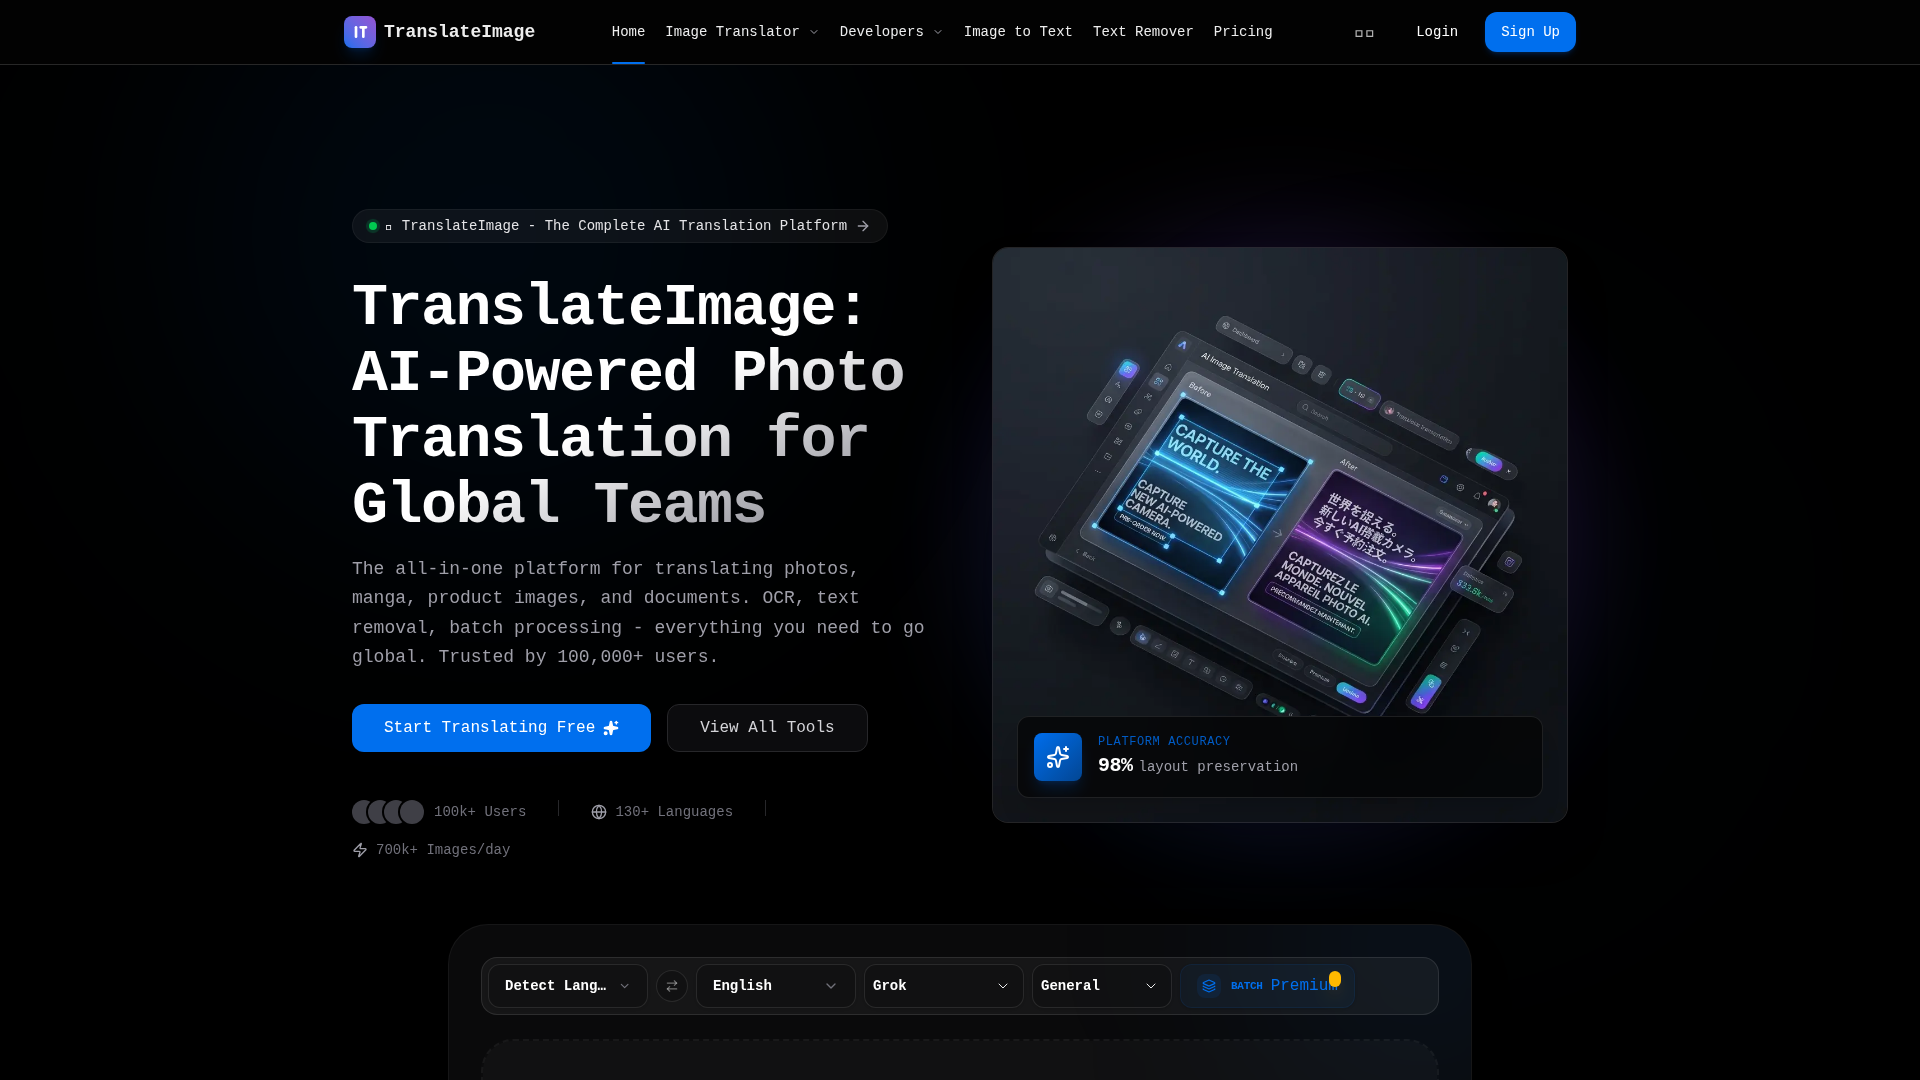Click arrow icon on announcement banner
1920x1080 pixels.
coord(863,226)
